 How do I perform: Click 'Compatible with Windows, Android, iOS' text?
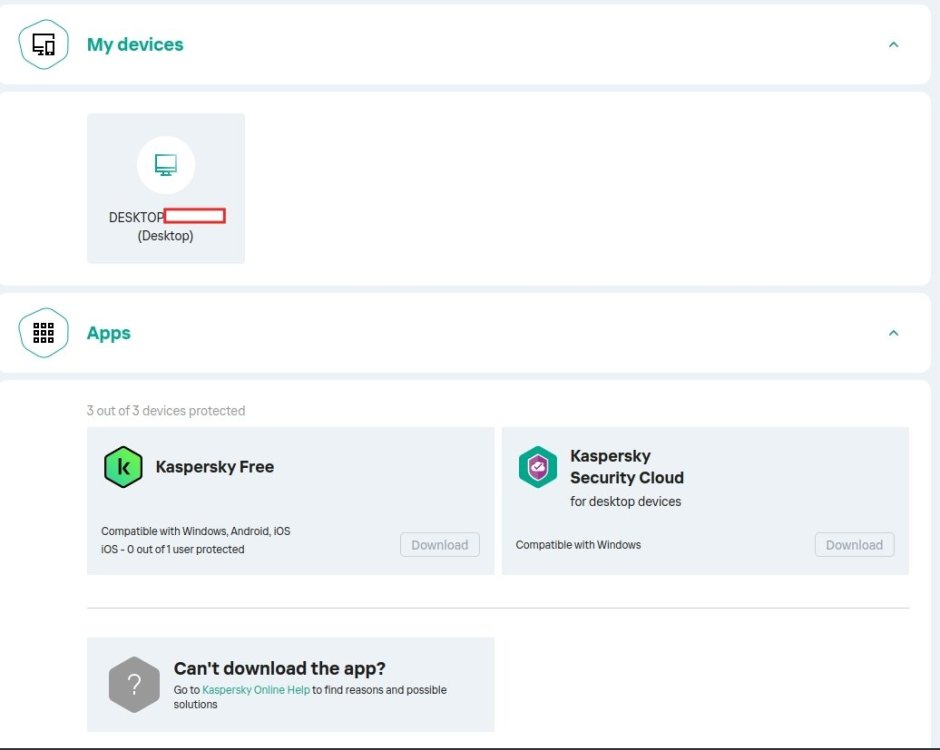(195, 531)
